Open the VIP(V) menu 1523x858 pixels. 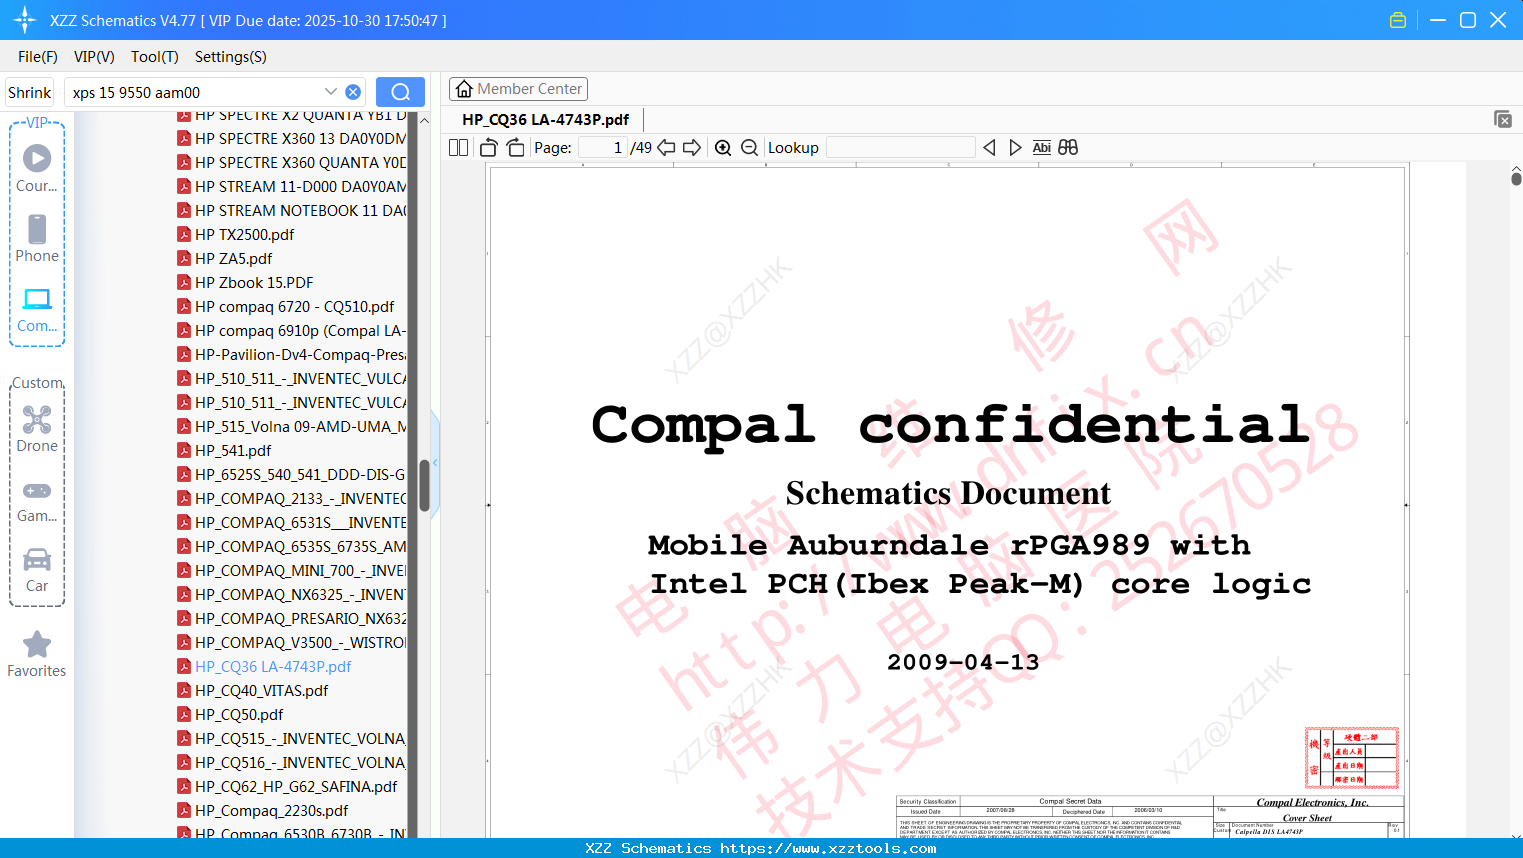[x=94, y=57]
